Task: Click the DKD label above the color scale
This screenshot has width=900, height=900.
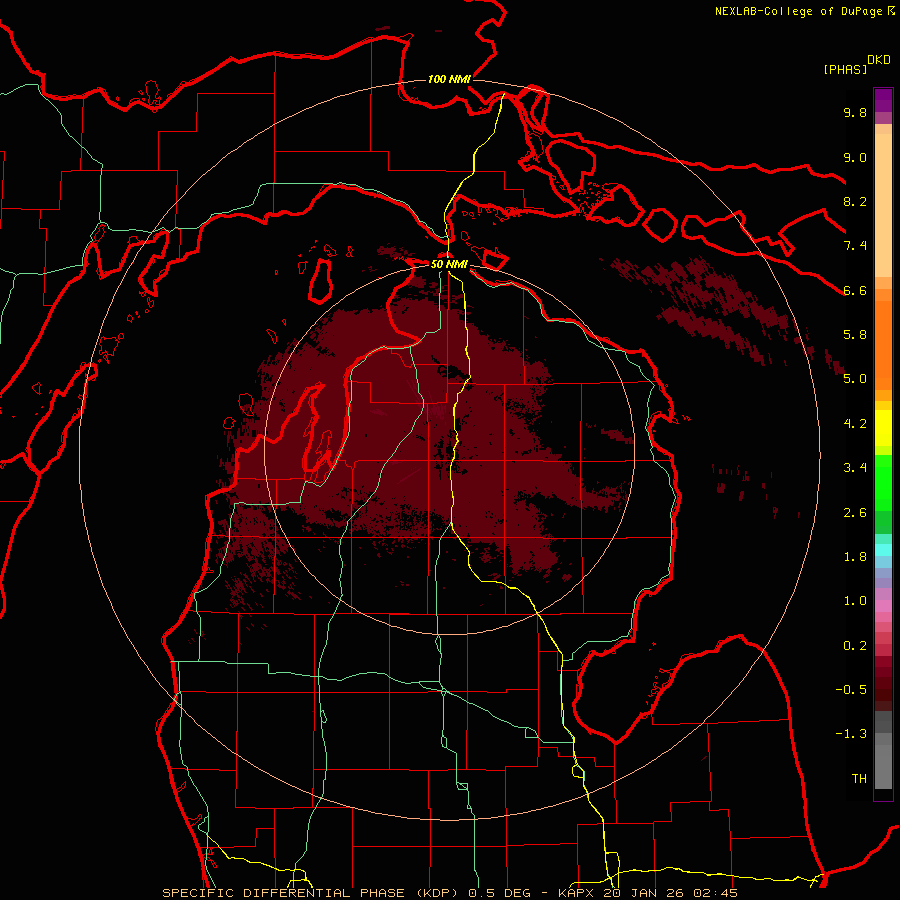Action: click(879, 60)
